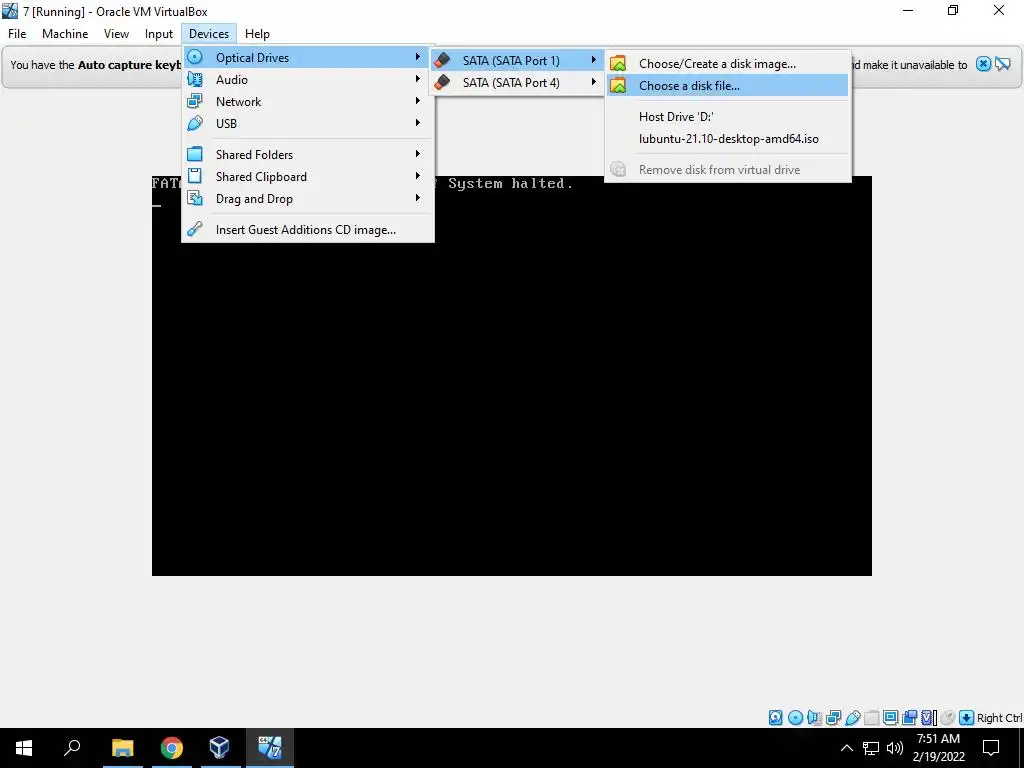Click the USB plug icon in menu

point(195,123)
